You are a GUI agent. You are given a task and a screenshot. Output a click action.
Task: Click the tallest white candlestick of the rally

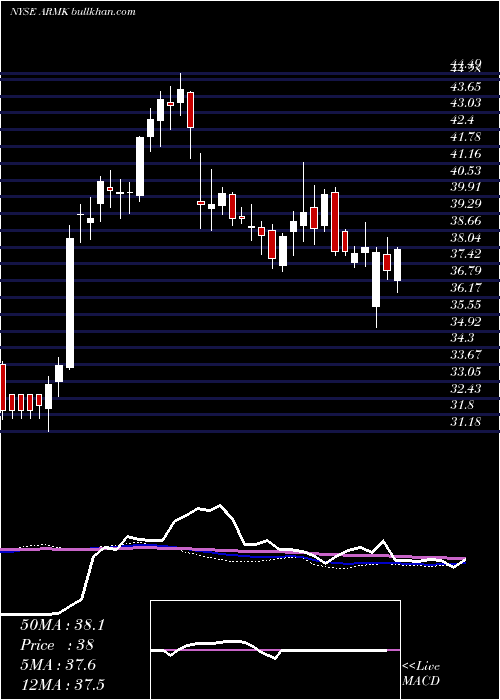(70, 303)
